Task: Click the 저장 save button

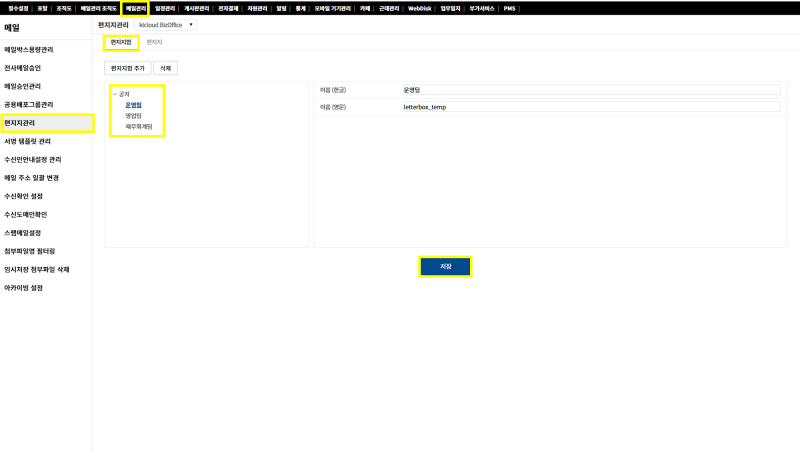Action: coord(444,266)
